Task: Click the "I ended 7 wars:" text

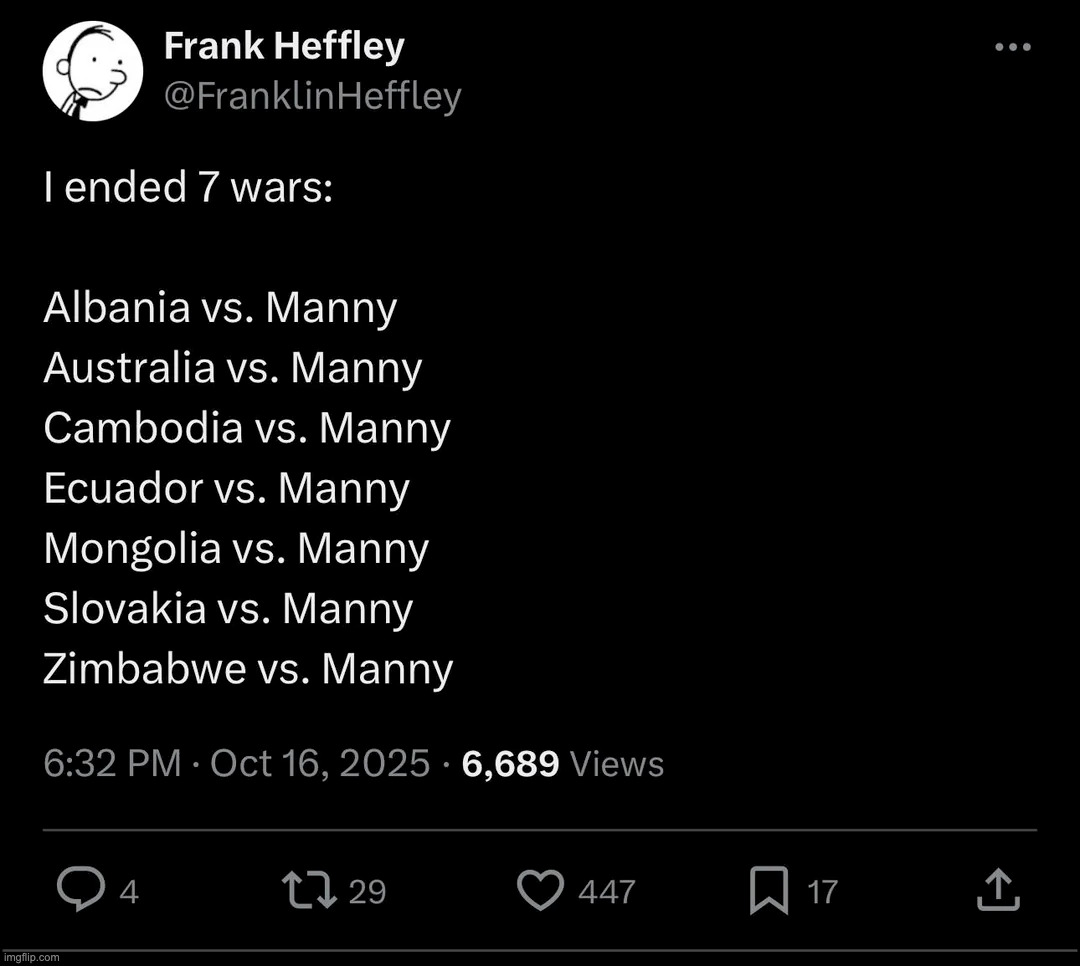Action: [188, 188]
